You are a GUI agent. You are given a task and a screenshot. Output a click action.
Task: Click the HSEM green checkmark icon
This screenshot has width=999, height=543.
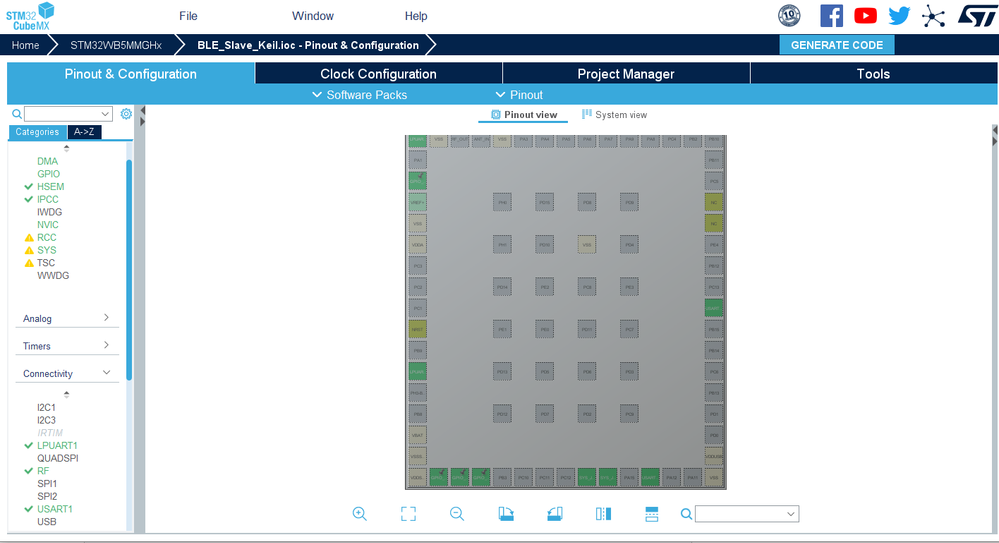(29, 187)
